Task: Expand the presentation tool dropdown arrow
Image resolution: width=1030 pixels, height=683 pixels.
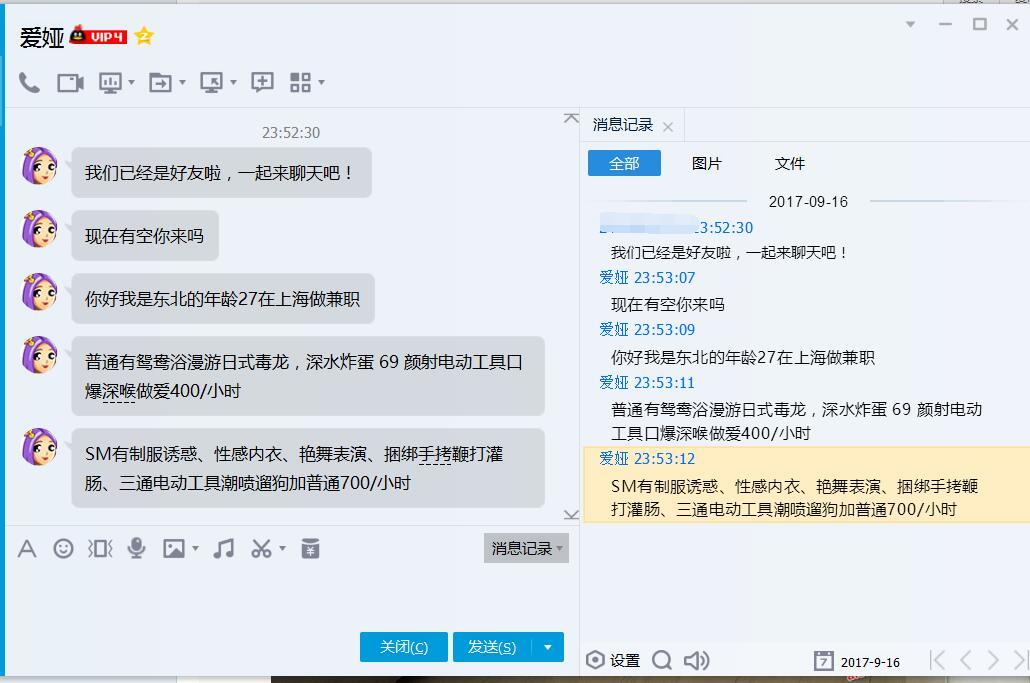Action: point(131,83)
